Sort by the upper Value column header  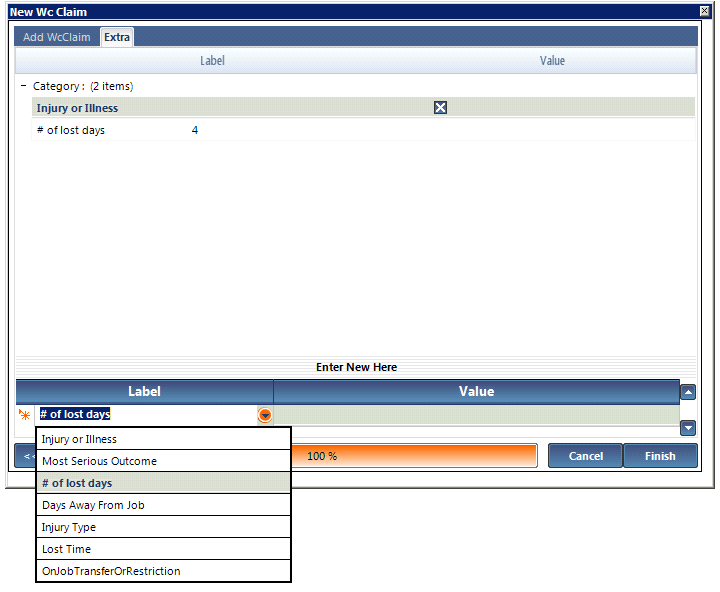pos(552,61)
